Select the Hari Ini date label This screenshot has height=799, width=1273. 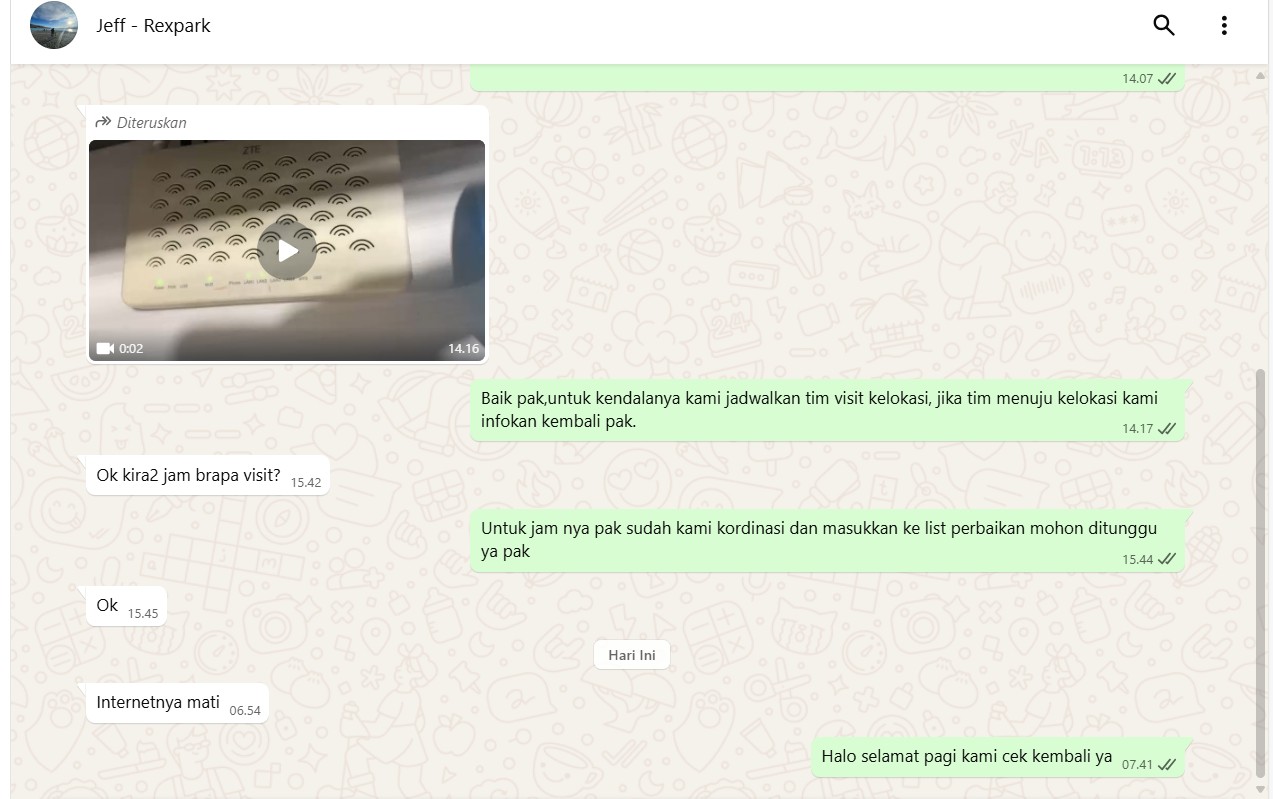coord(632,655)
